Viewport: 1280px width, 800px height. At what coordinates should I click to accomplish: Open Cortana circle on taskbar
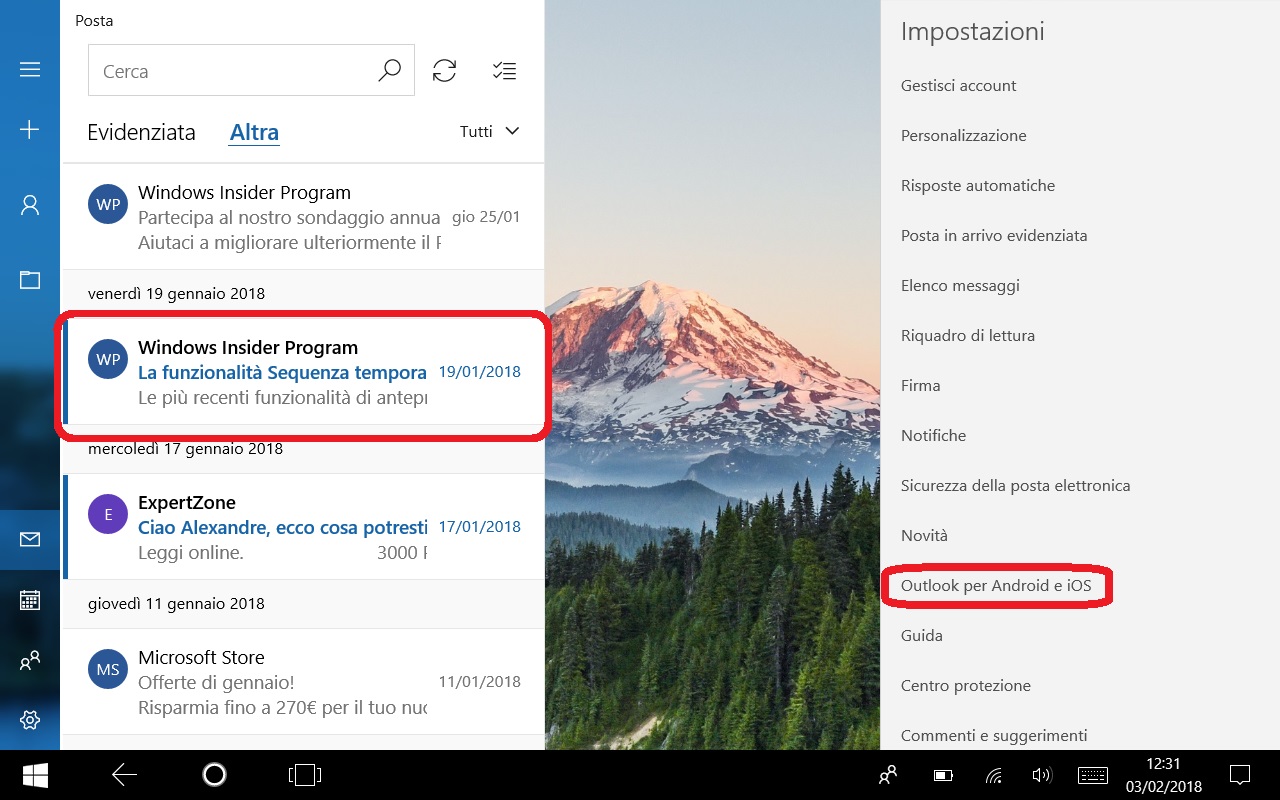[214, 775]
